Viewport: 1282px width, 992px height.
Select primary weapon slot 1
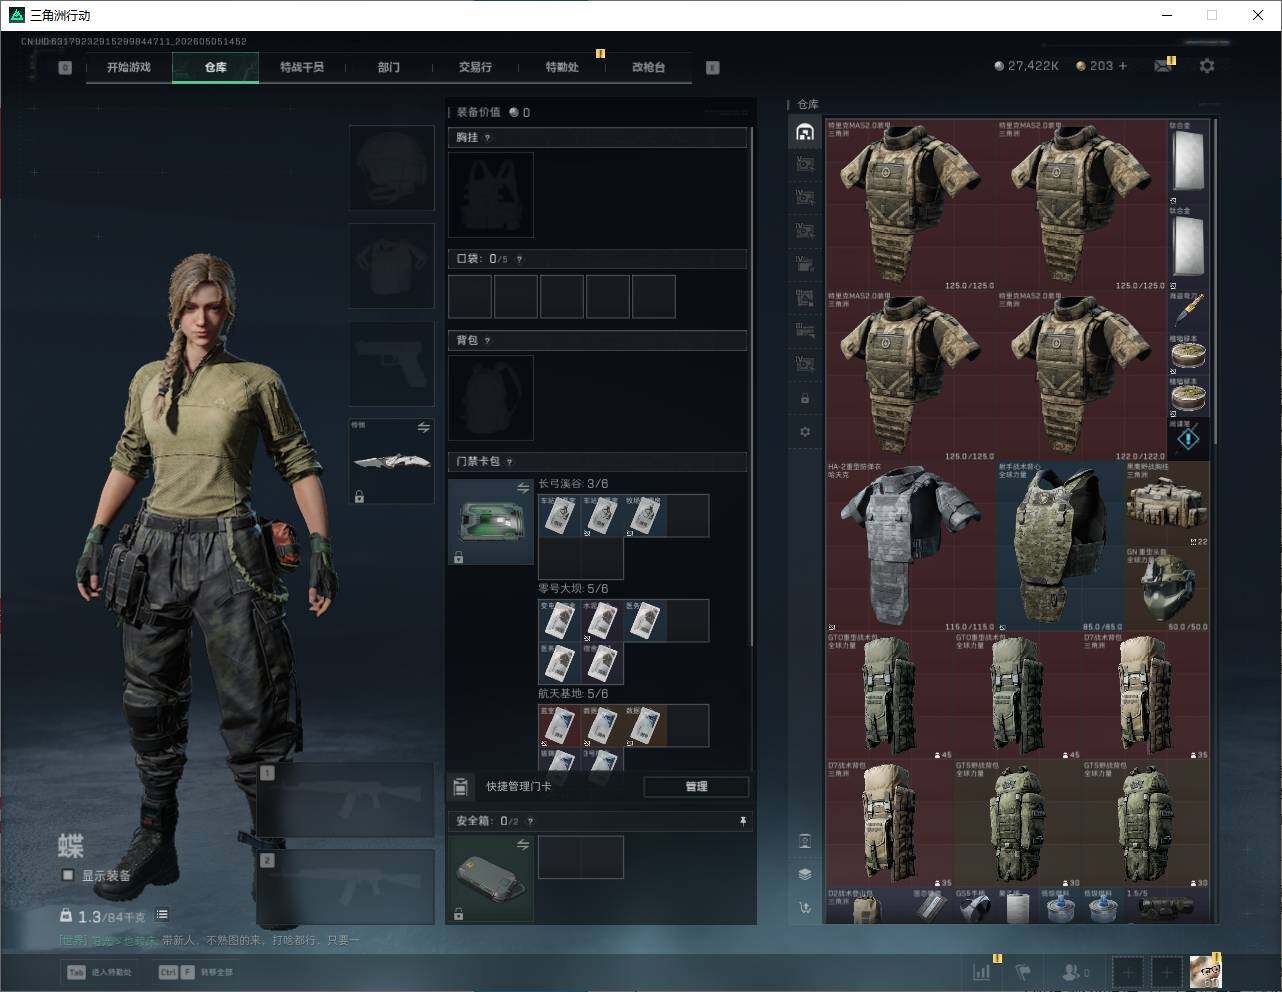point(346,800)
